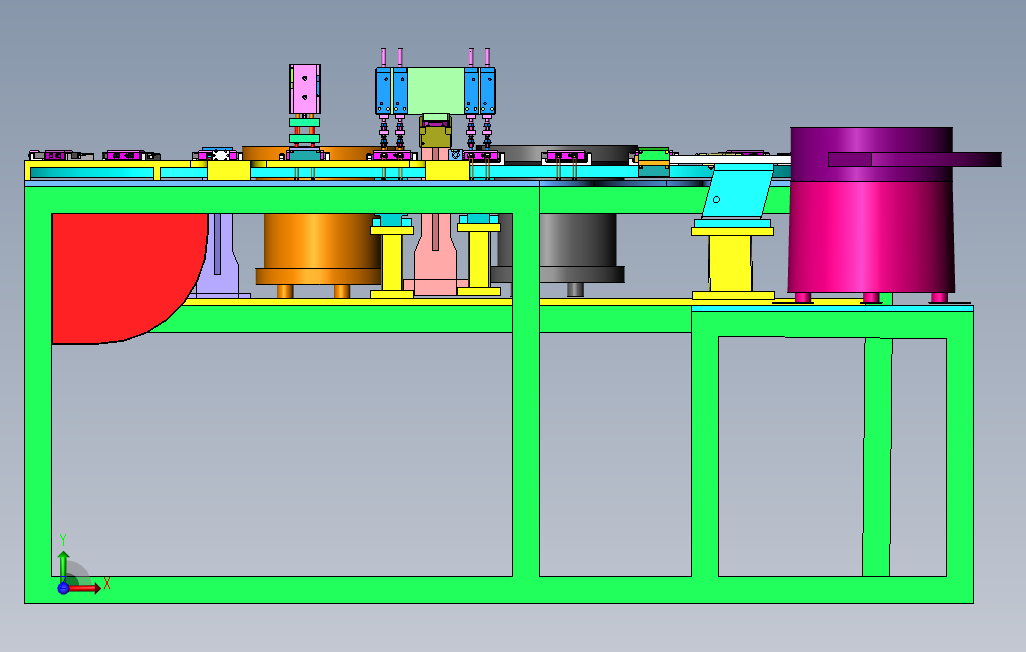Select the light green block between blue cylinders
Viewport: 1026px width, 652px height.
pyautogui.click(x=436, y=90)
